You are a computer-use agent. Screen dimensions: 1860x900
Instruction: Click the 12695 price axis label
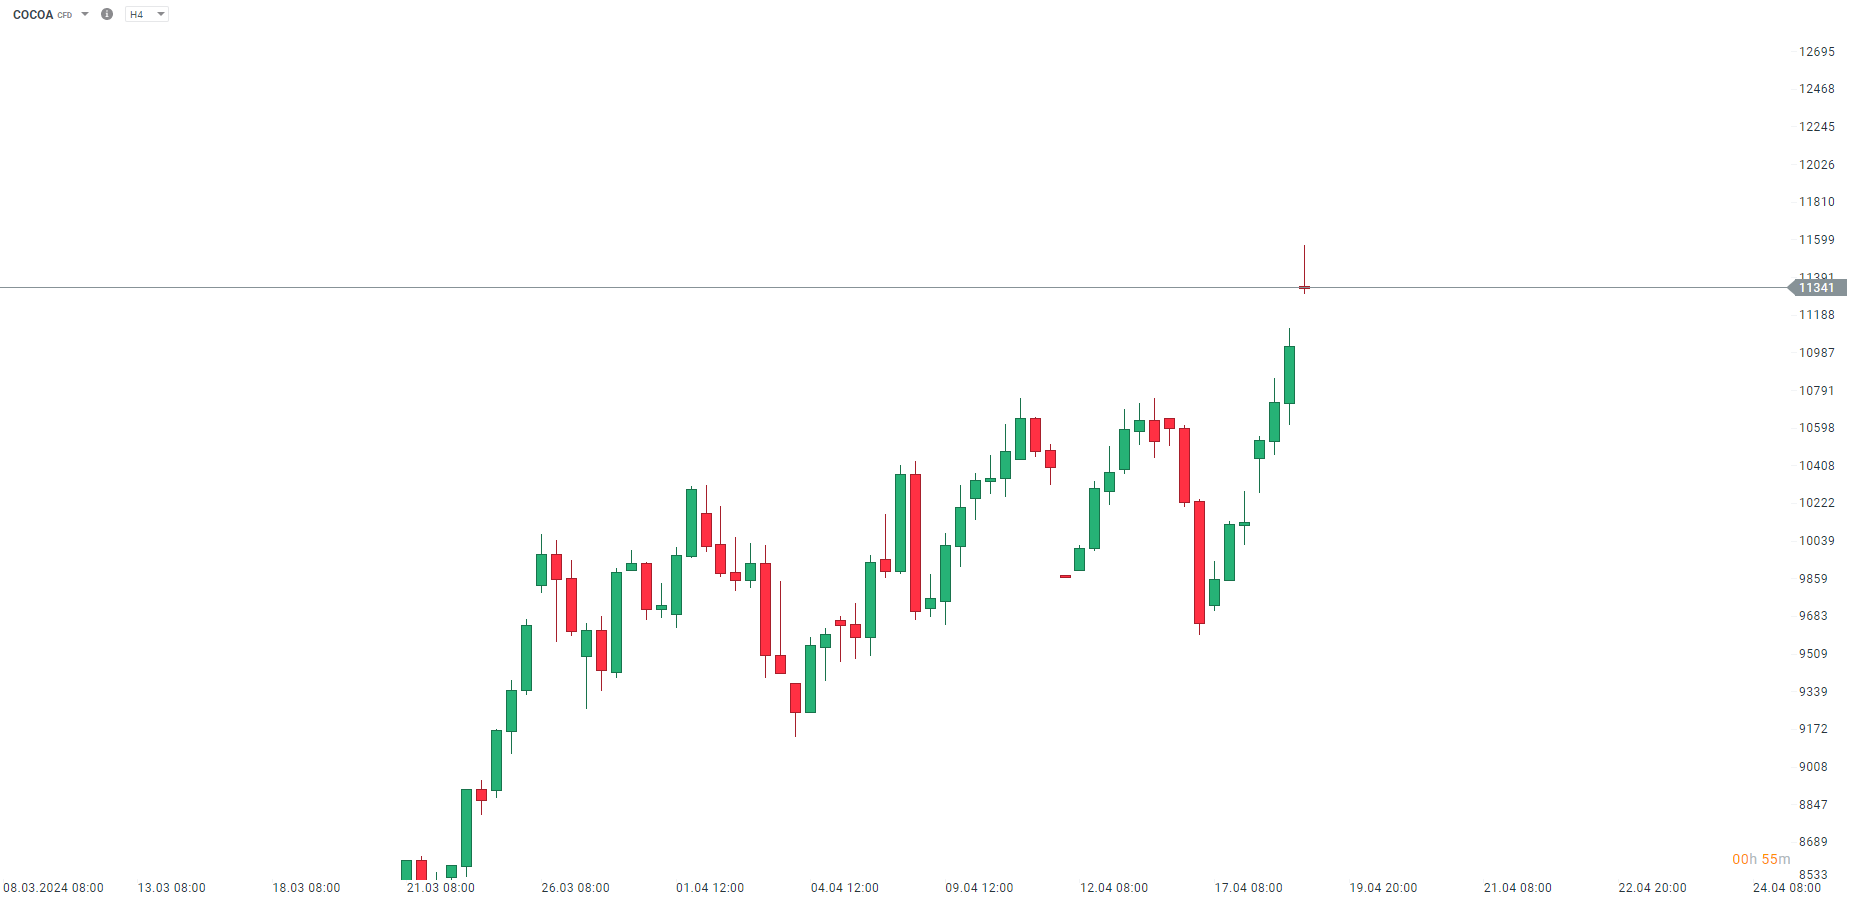(x=1816, y=52)
